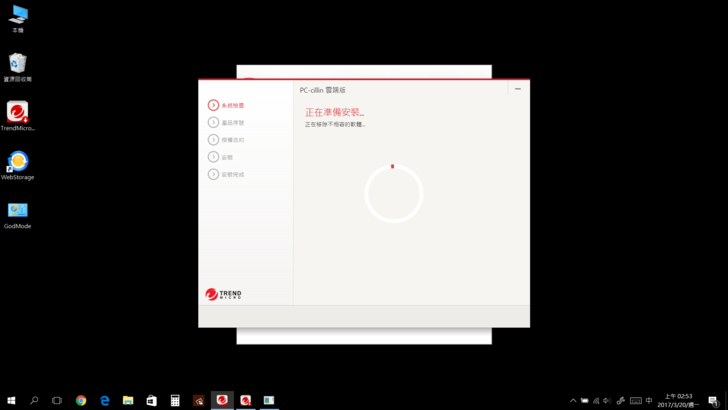Open the volume speaker tray icon
The image size is (728, 410).
(x=607, y=400)
